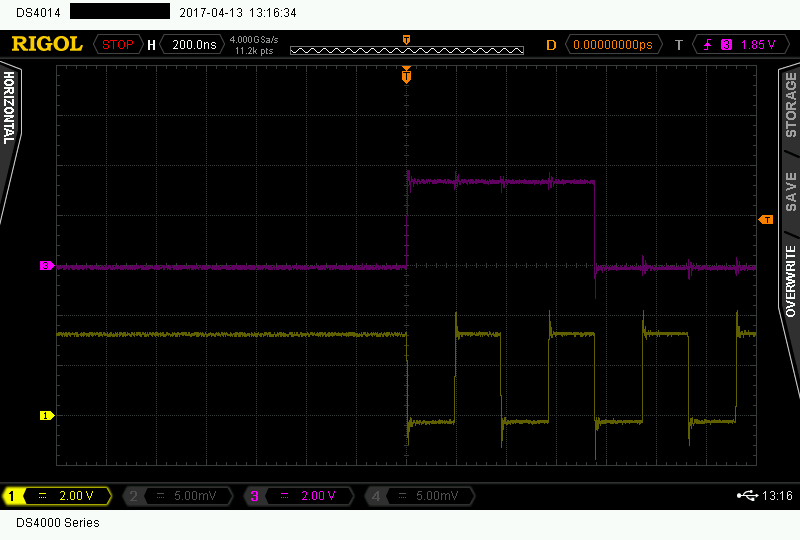
Task: Toggle the channel 3 label in bottom bar
Action: [x=254, y=496]
